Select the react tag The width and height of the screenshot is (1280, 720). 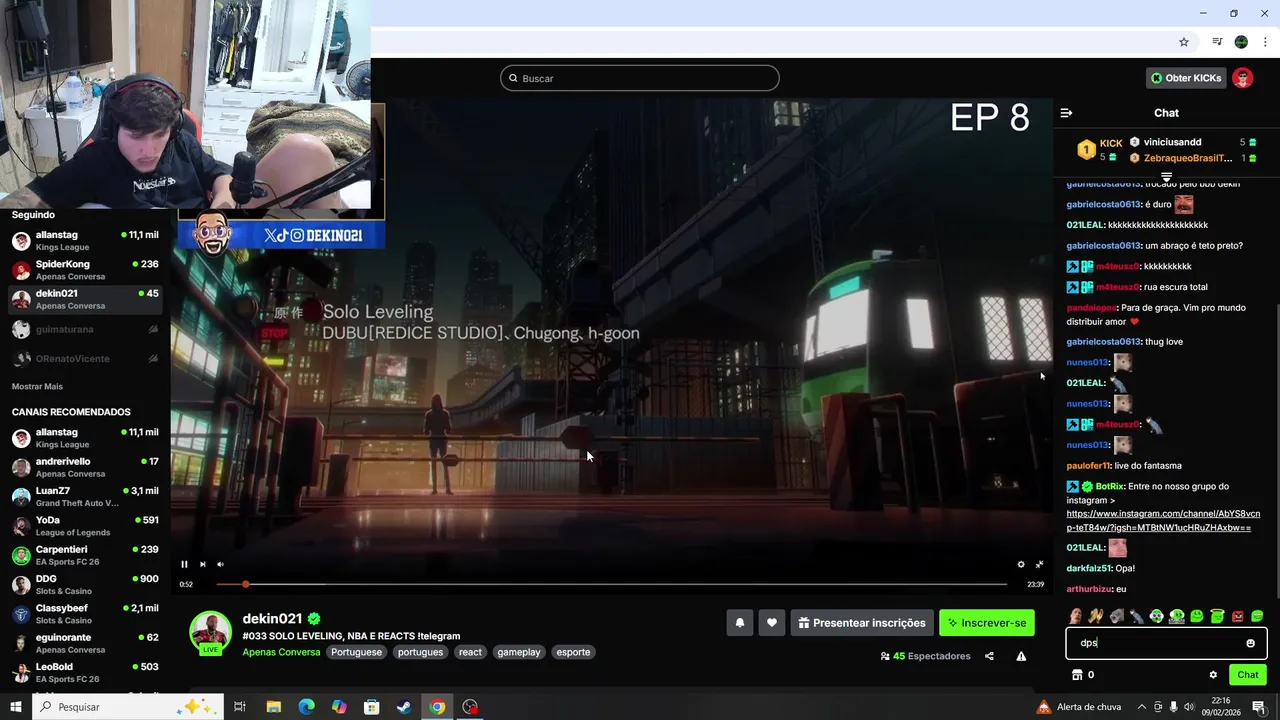coord(470,652)
